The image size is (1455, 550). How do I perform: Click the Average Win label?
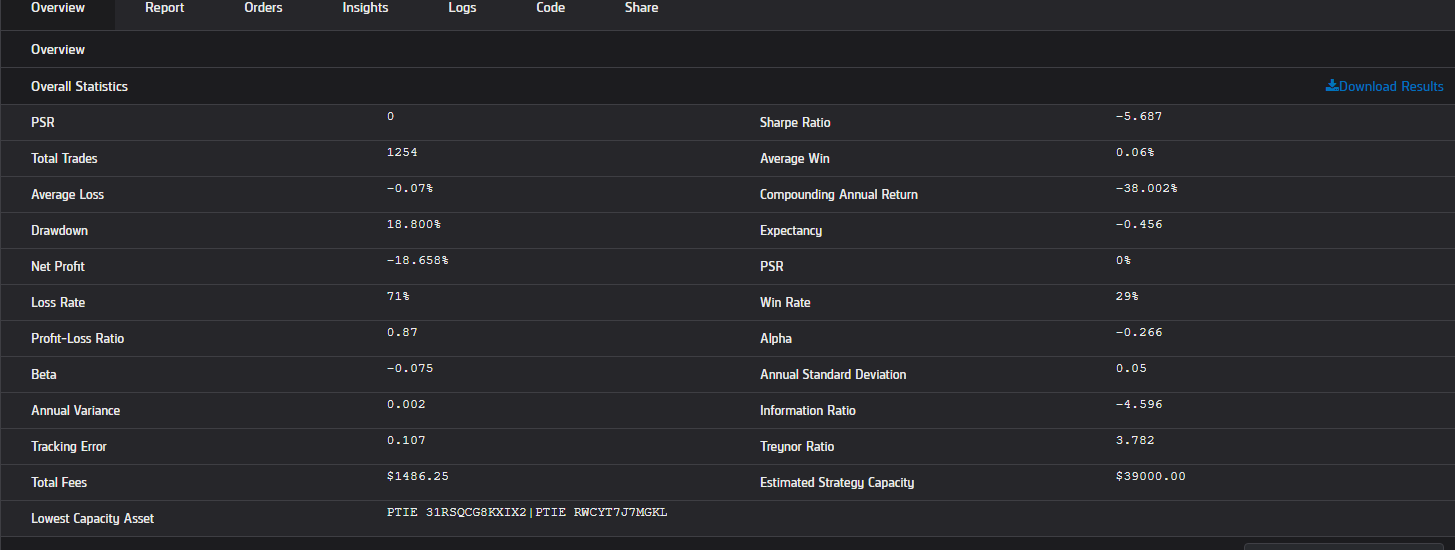point(795,159)
